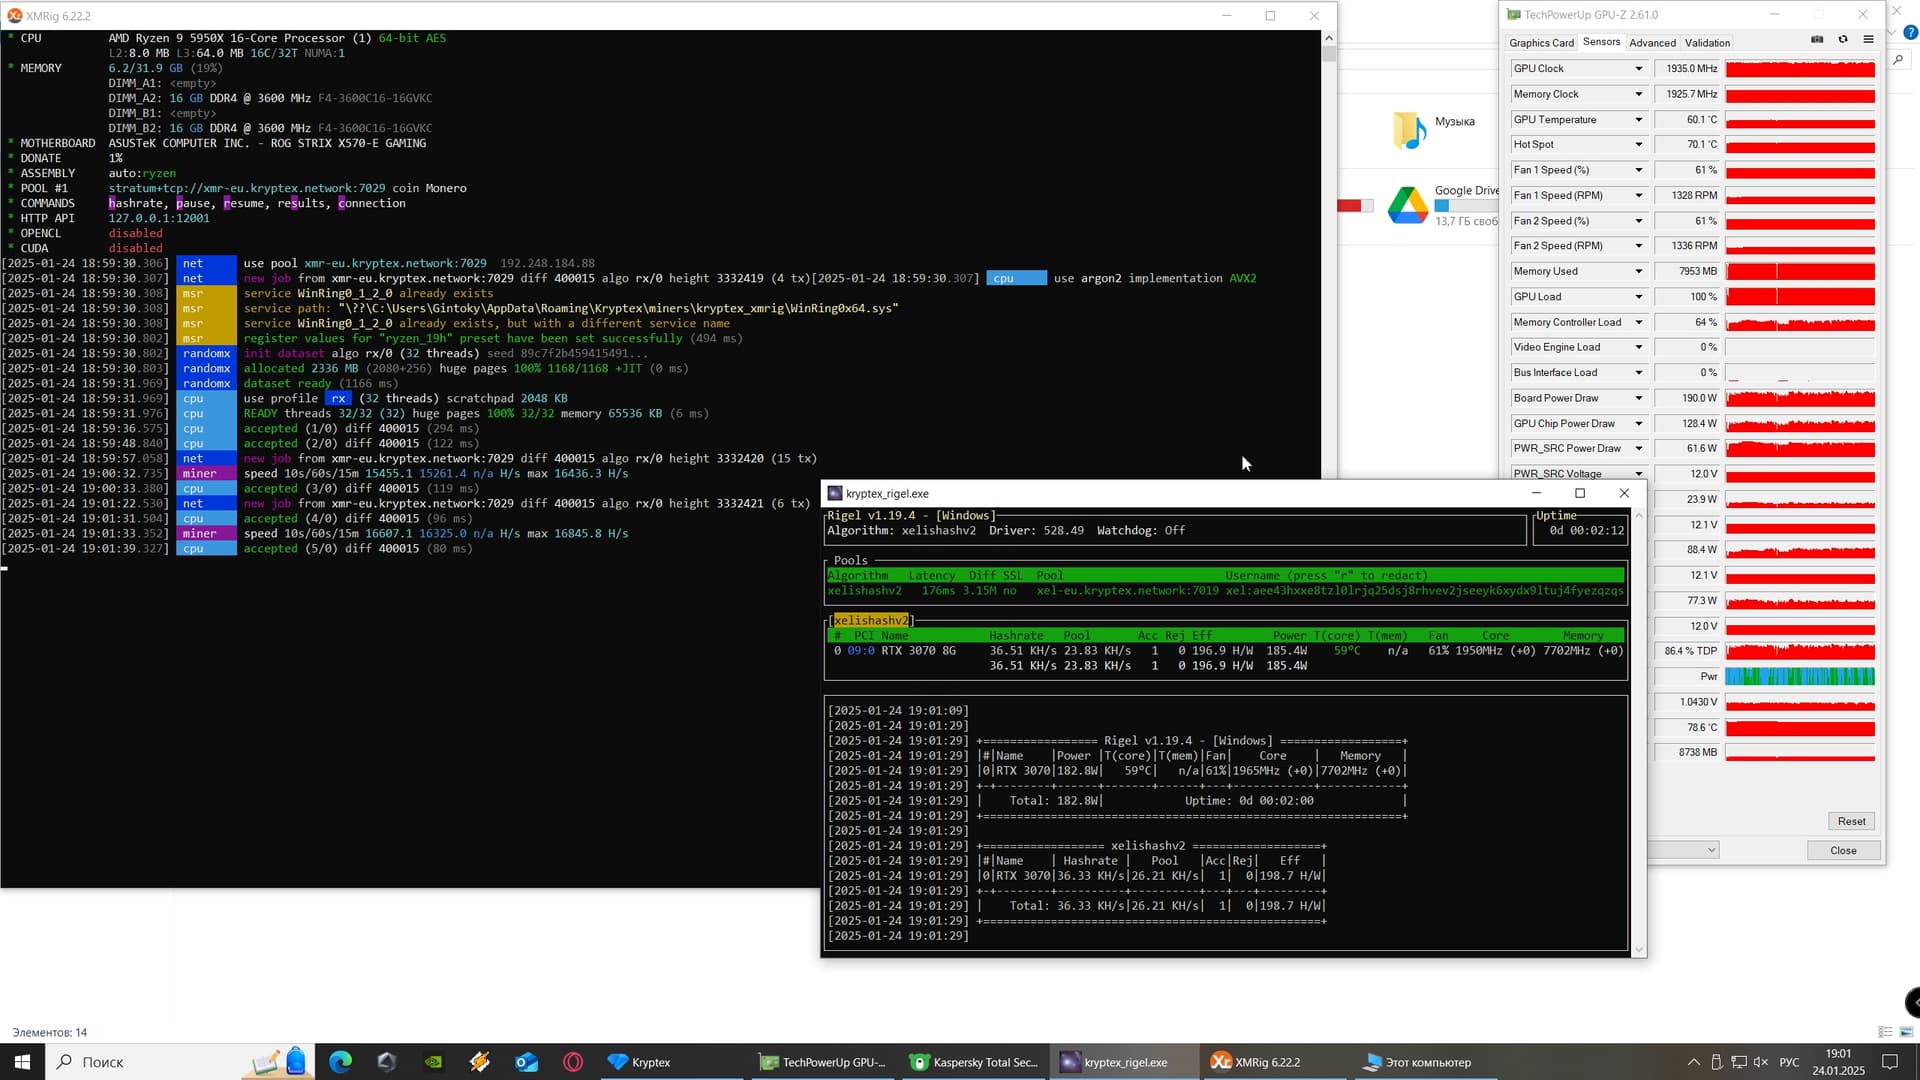Screen dimensions: 1920x1080
Task: Open the PWR_SRC Power Draw dropdown
Action: coord(1638,448)
